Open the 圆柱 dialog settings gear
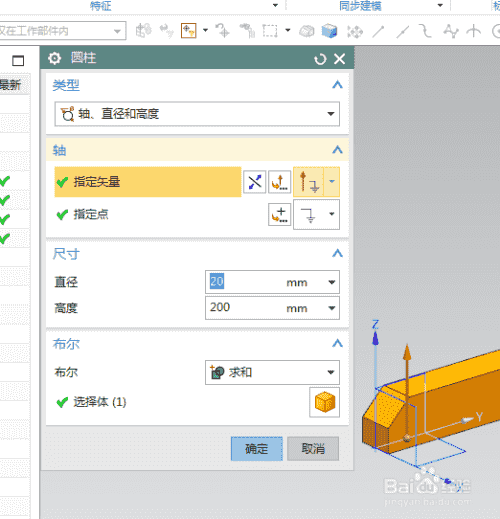500x519 pixels. 54,58
